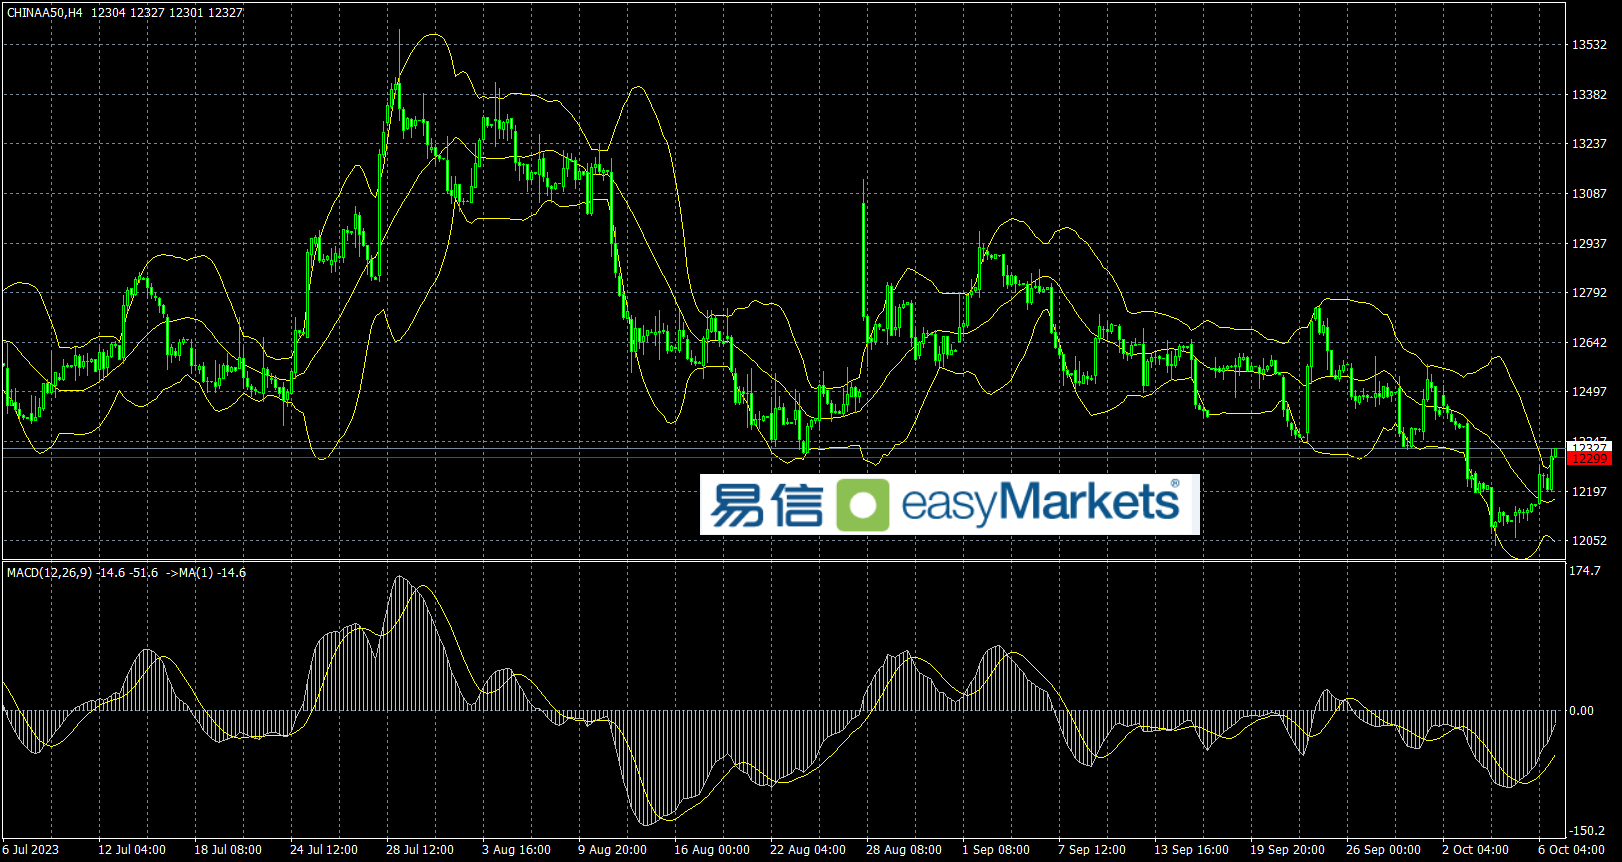Click the 6 Oct 04:00 time label
The image size is (1622, 862).
click(1571, 850)
